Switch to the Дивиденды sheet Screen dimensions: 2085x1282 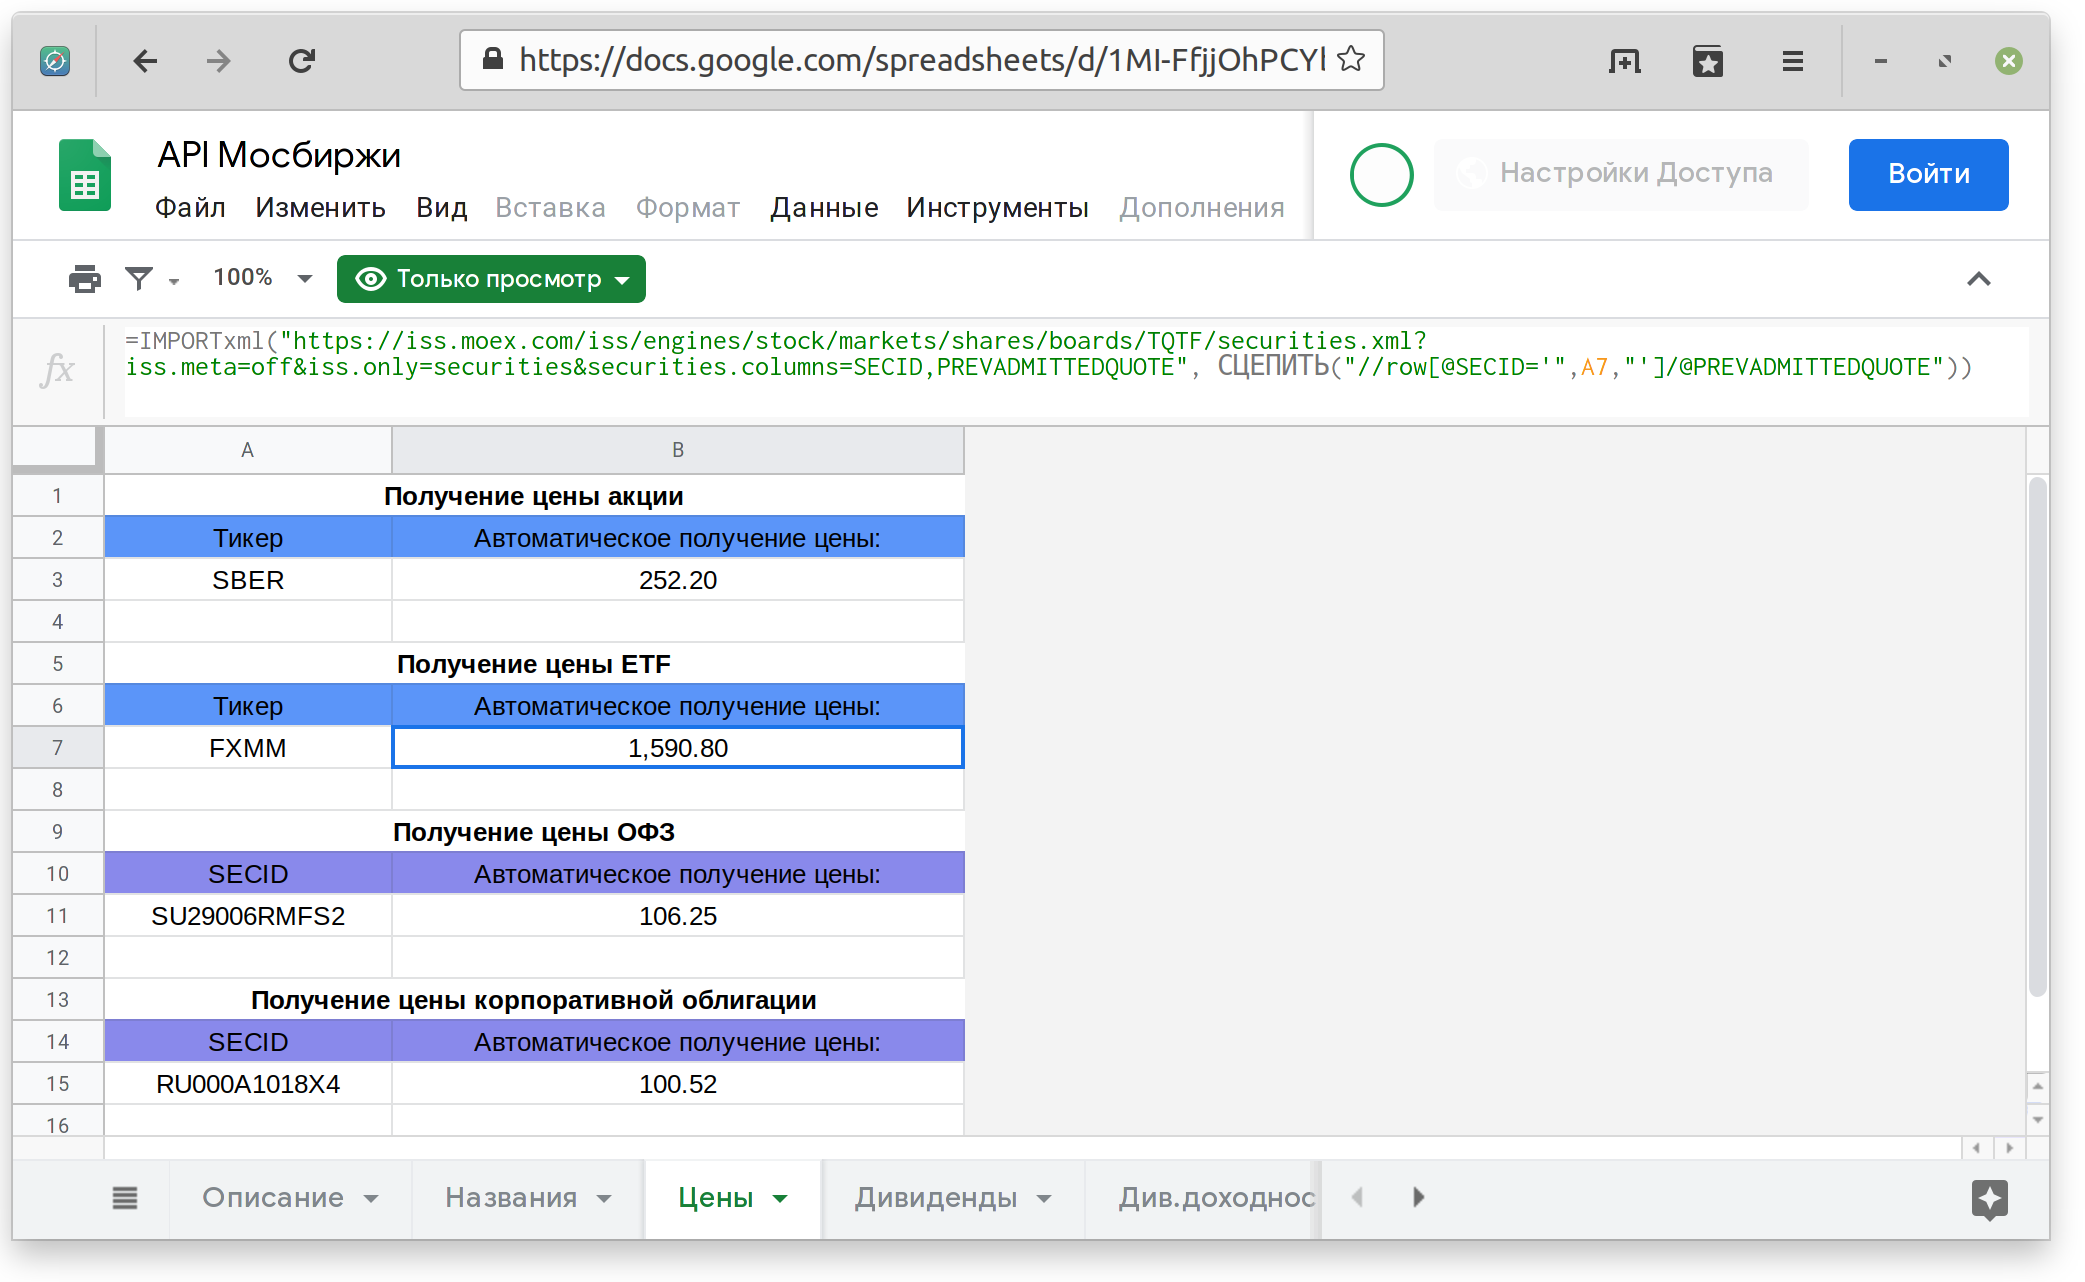coord(935,1198)
